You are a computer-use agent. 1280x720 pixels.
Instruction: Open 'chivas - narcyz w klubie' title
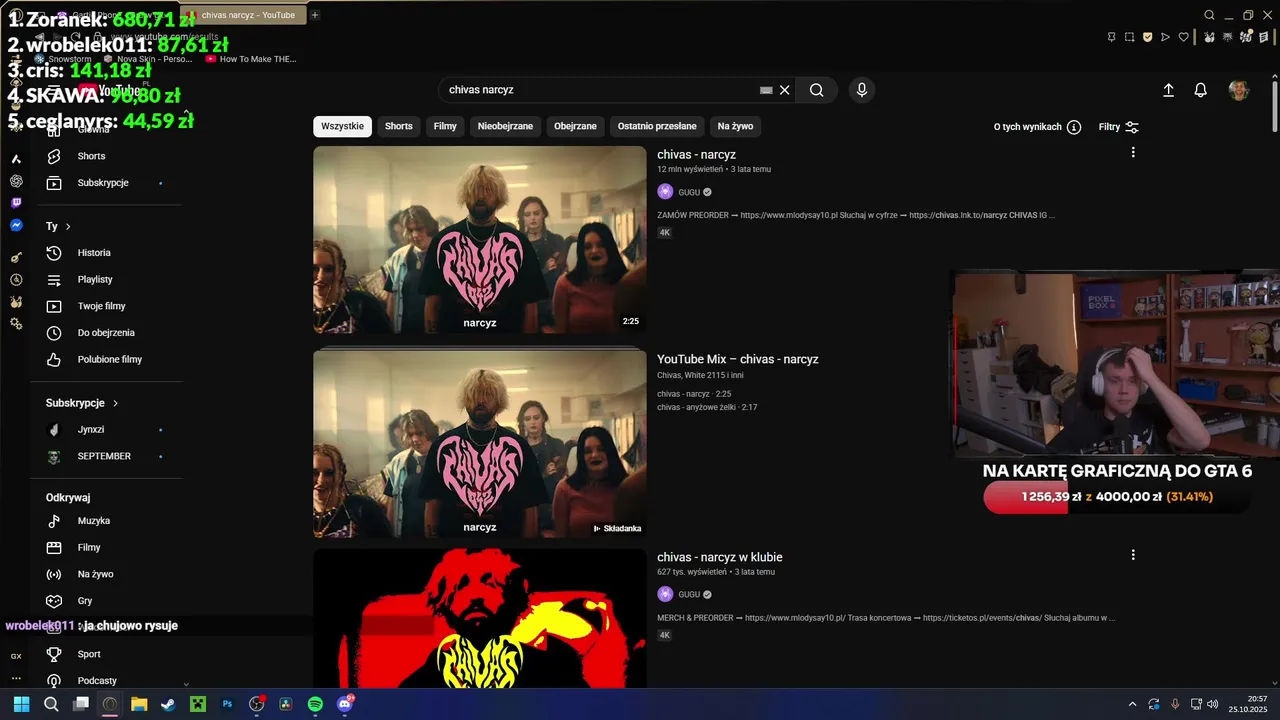tap(720, 557)
